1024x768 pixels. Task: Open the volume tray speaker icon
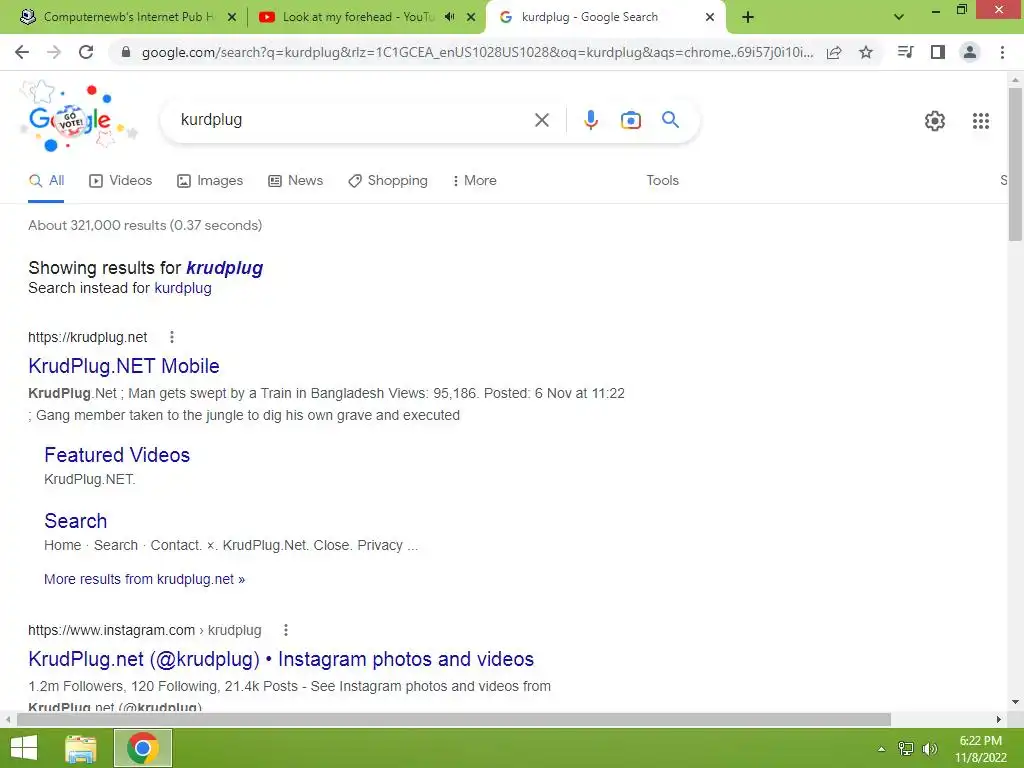(930, 749)
